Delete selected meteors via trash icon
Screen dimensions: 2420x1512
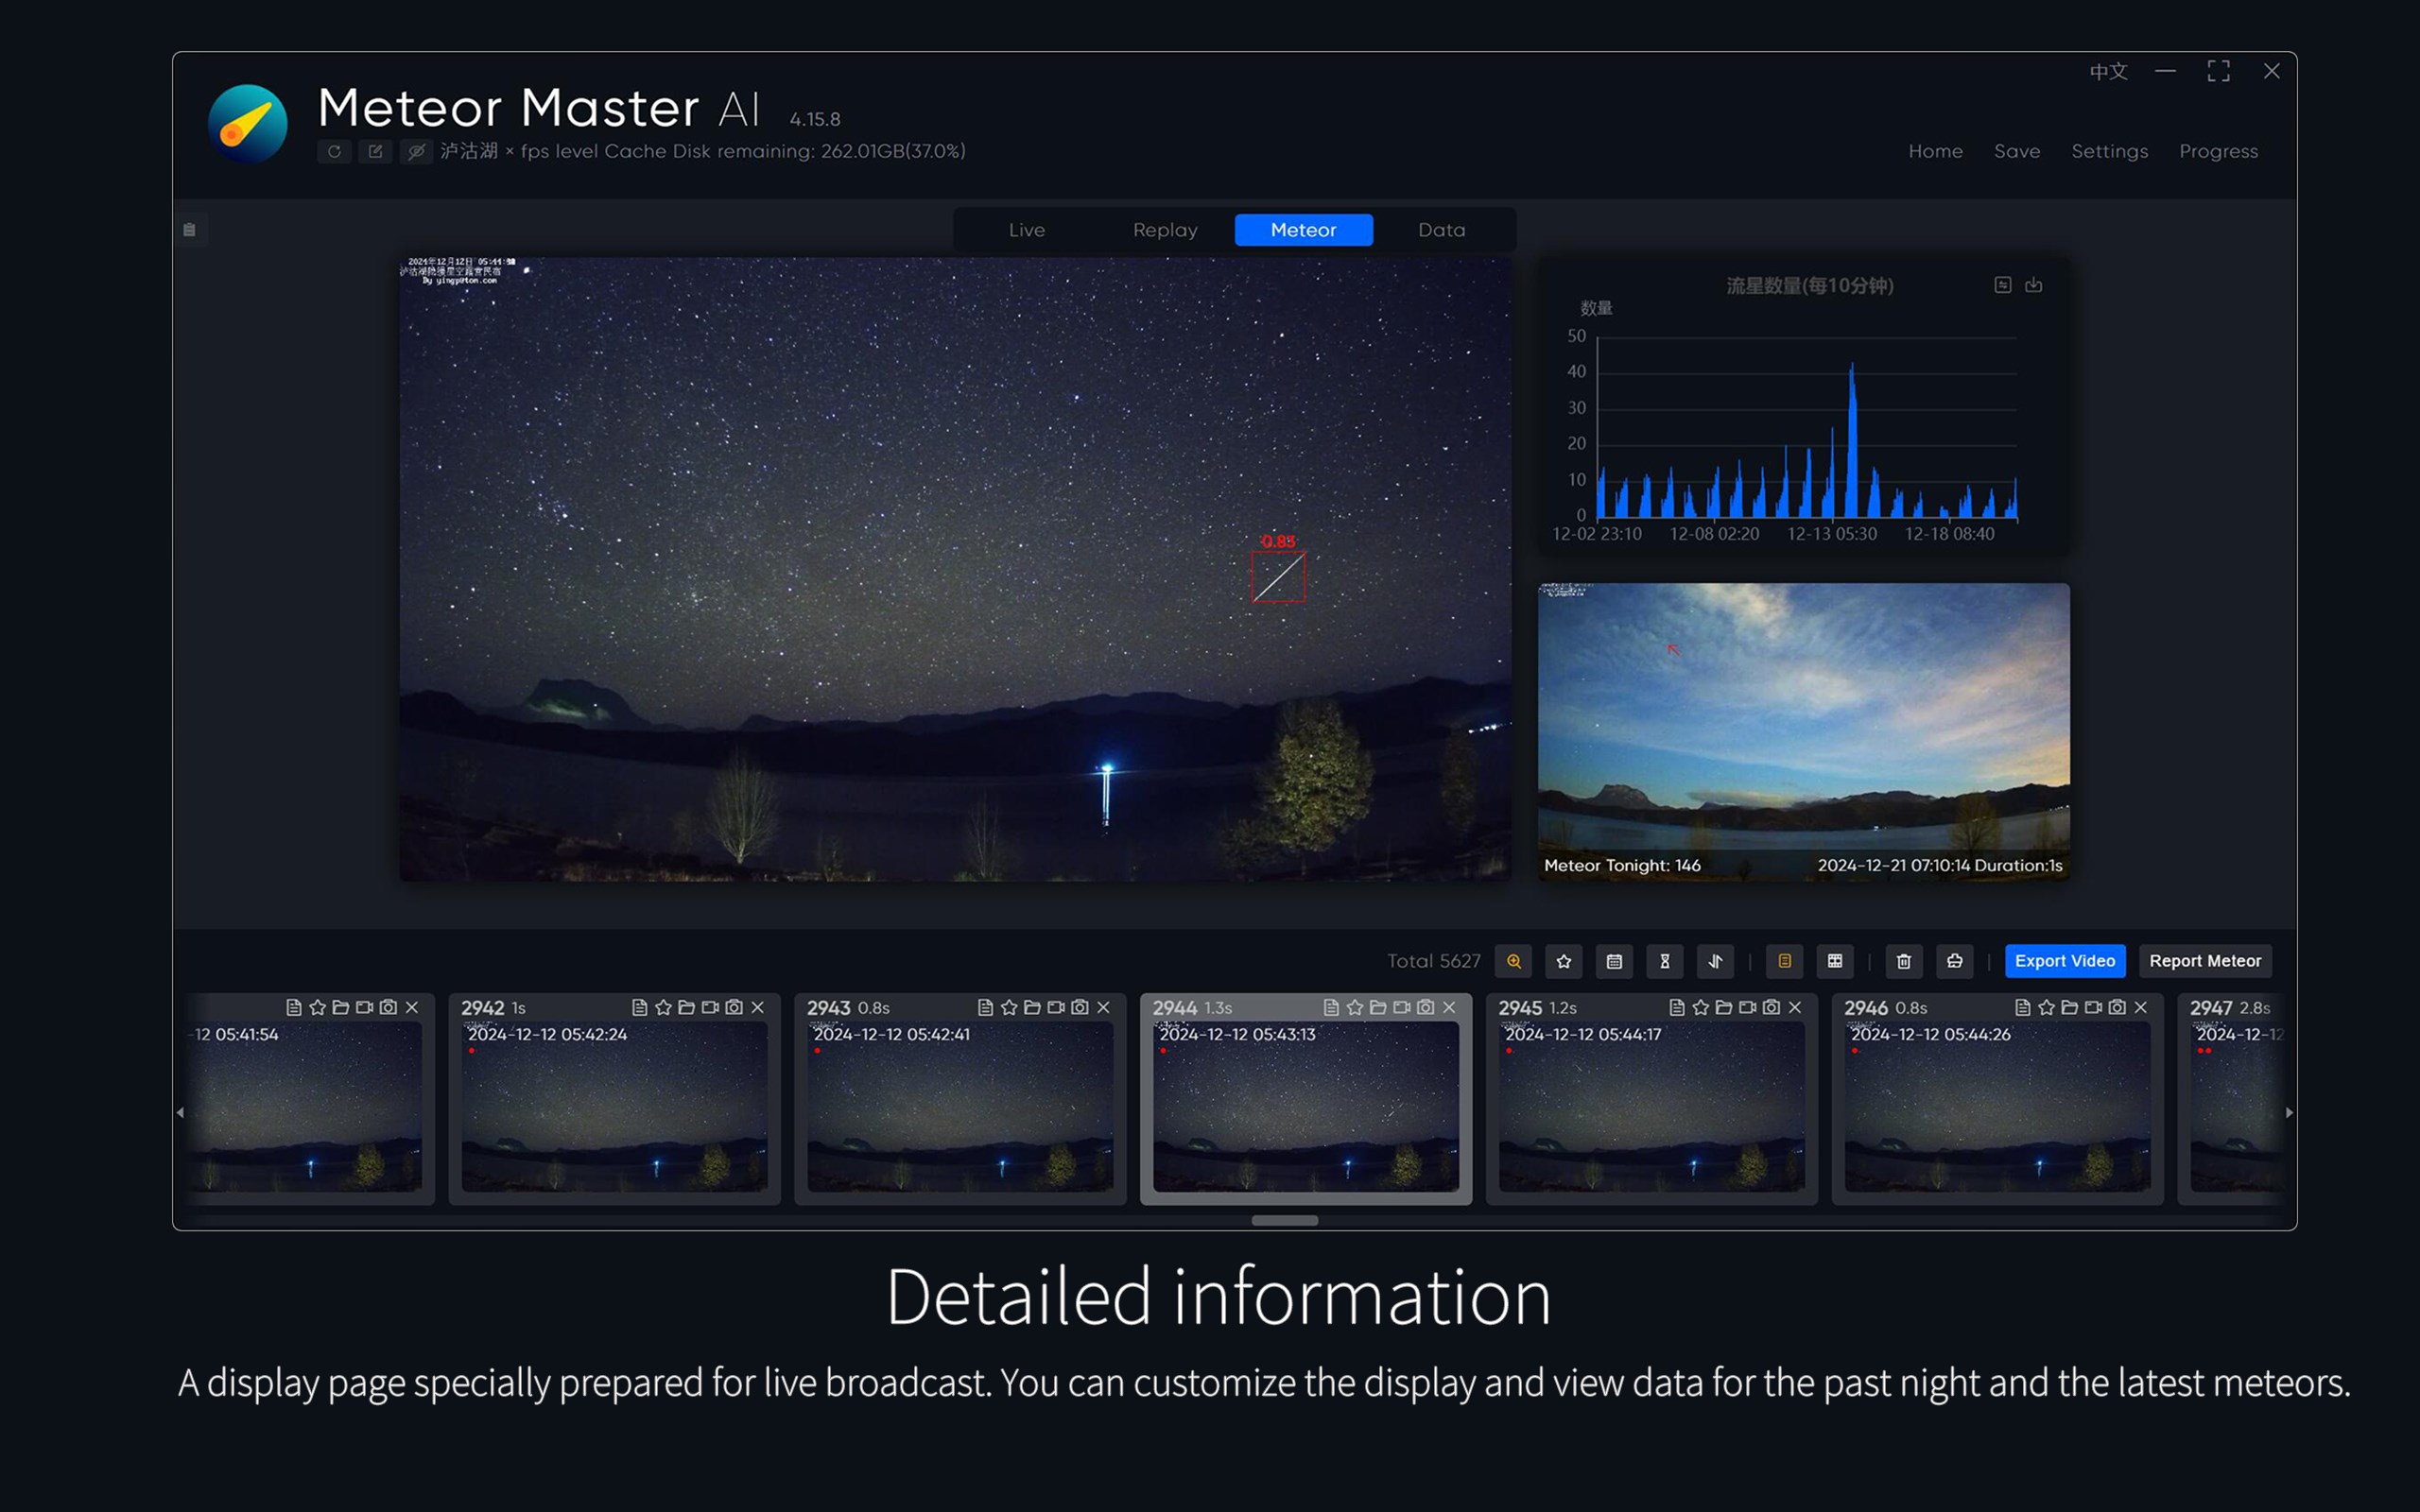coord(1904,962)
